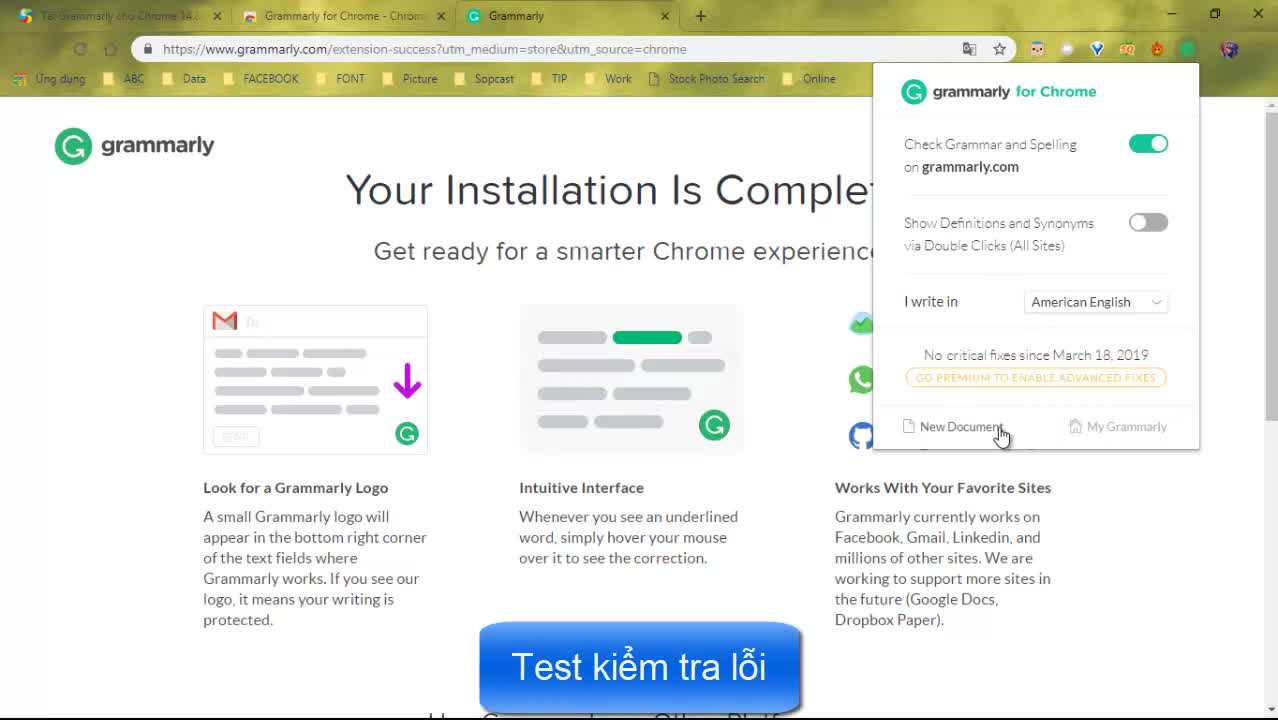Open a new tab with plus button

(701, 16)
